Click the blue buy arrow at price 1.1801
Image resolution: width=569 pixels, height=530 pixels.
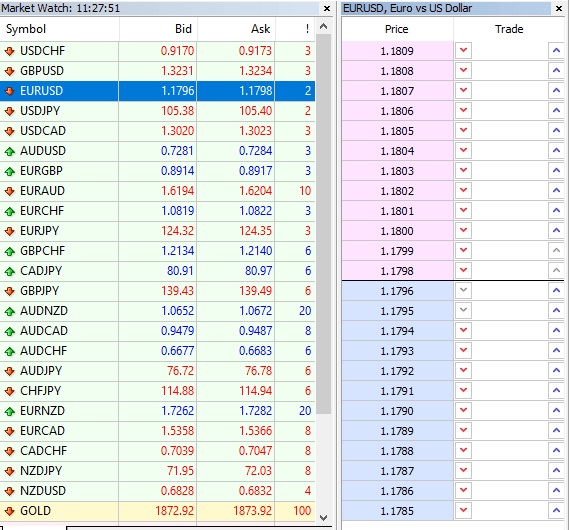click(556, 210)
